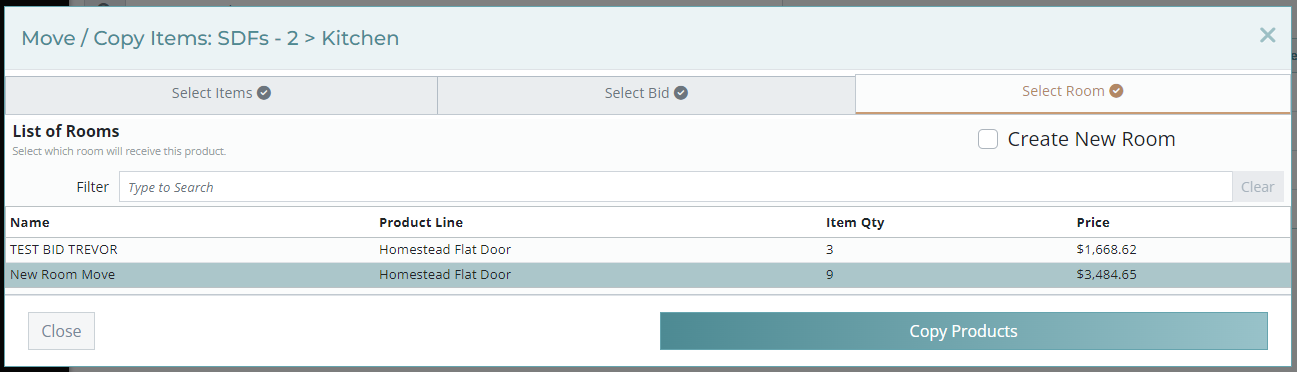Sort rooms by Product Line header

(421, 223)
